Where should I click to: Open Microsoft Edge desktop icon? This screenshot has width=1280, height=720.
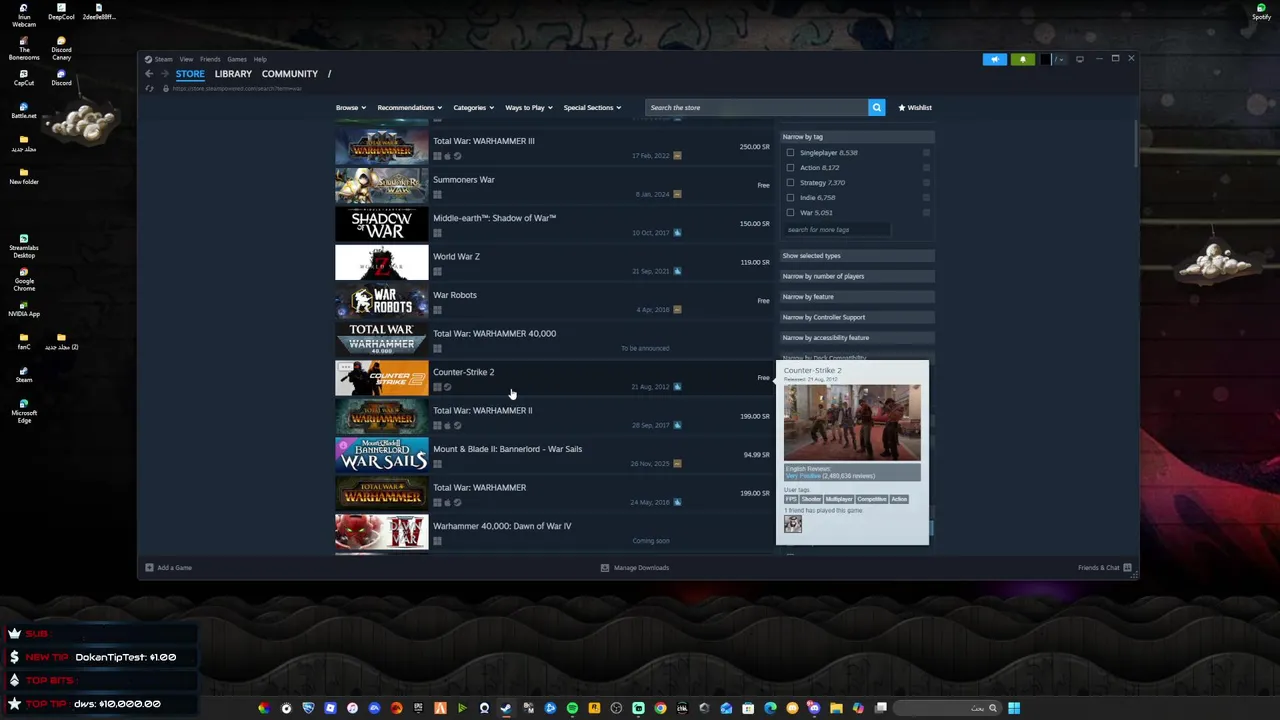23,410
